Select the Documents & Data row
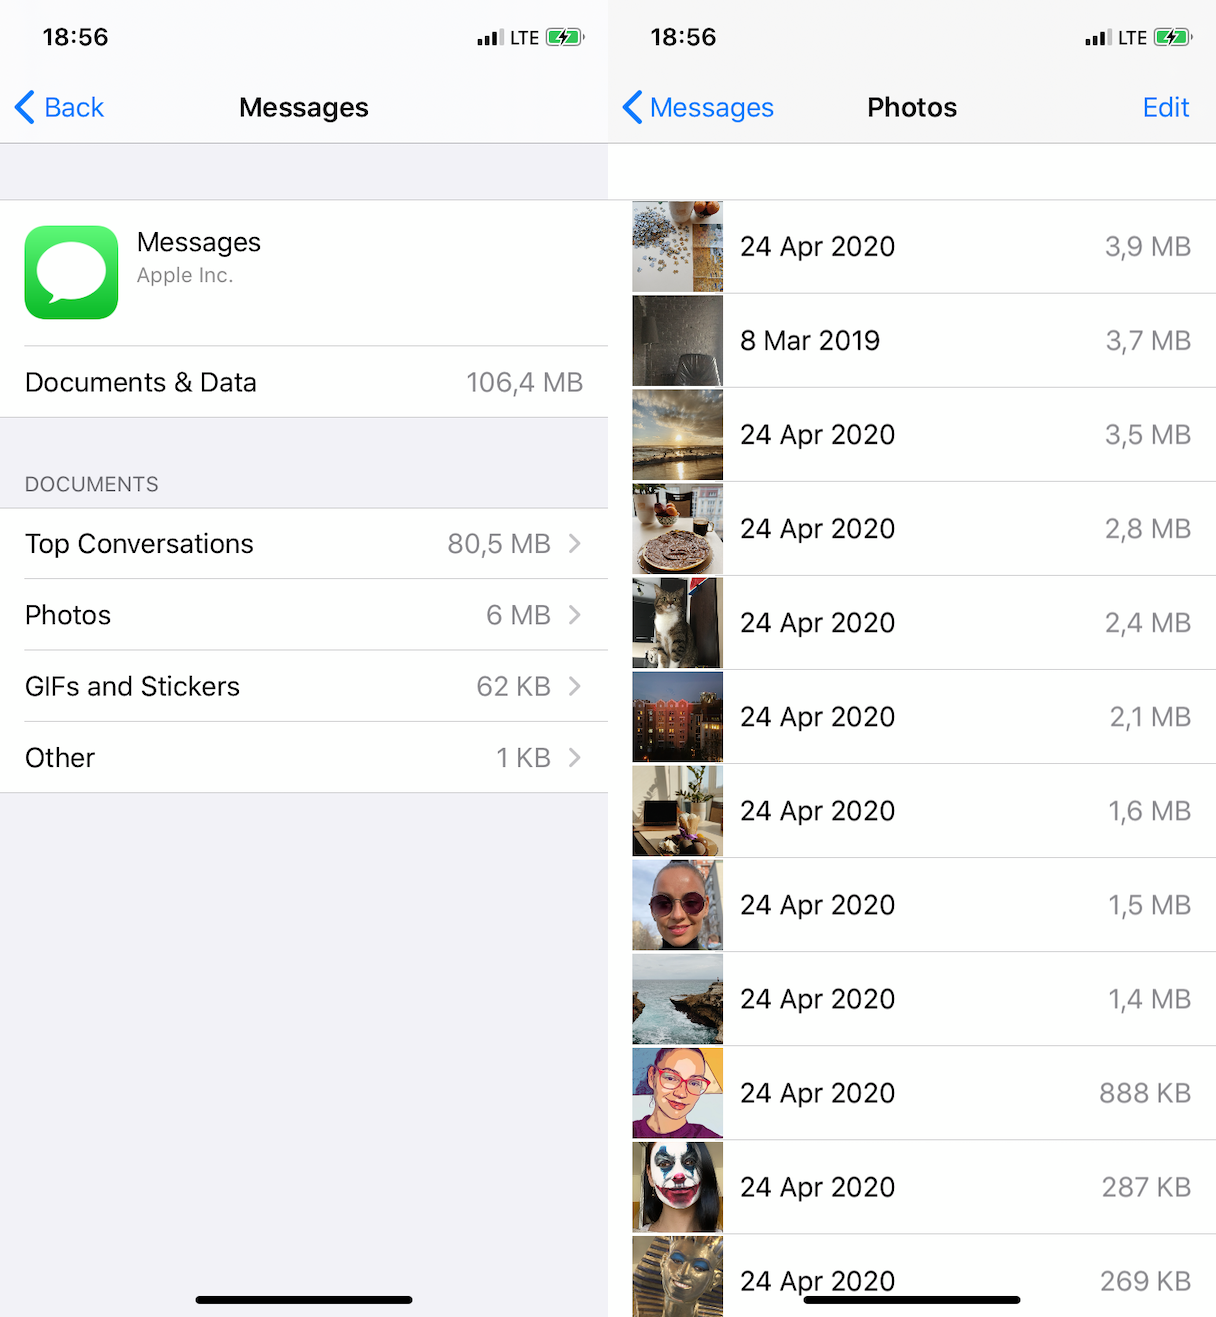Viewport: 1216px width, 1317px height. coord(304,382)
